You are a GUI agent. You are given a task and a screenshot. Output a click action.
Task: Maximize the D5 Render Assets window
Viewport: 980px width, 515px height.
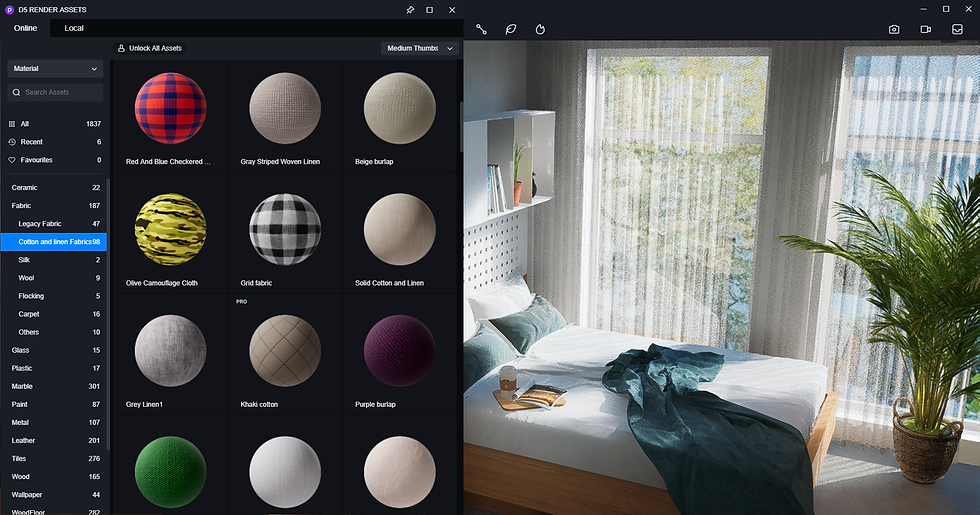point(429,10)
